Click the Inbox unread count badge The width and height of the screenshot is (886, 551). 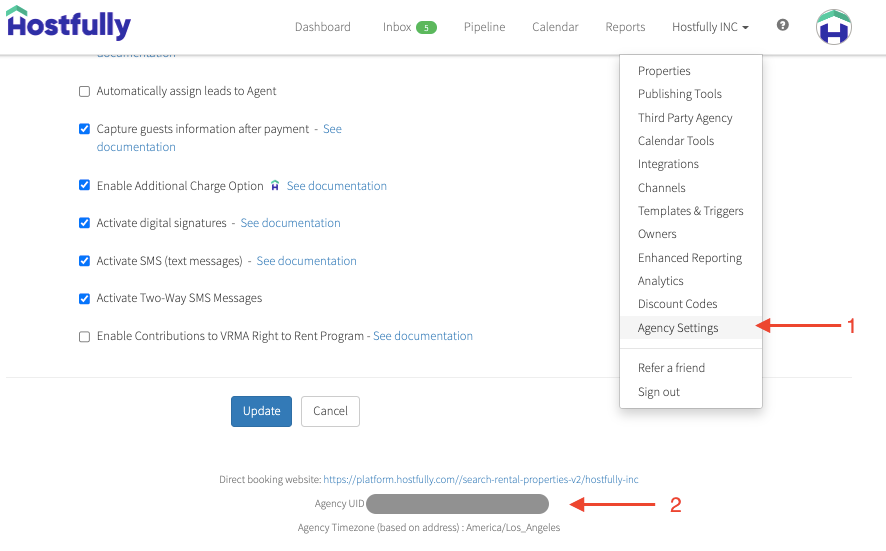coord(426,27)
